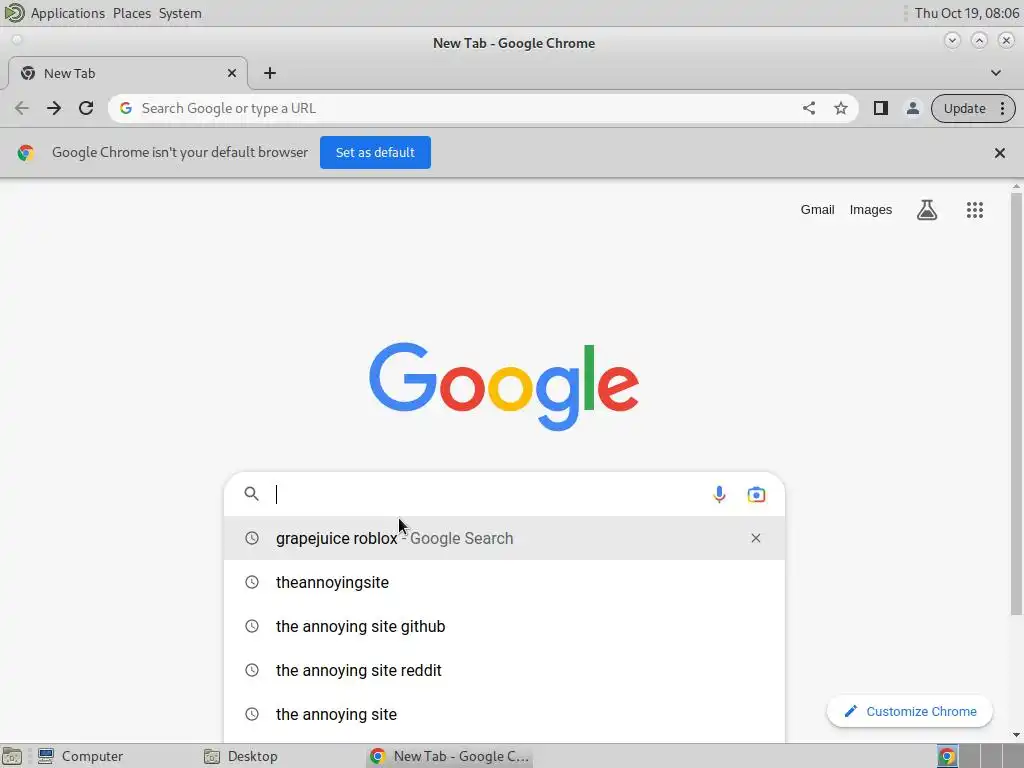The image size is (1024, 768).
Task: Click the Update button
Action: coord(964,108)
